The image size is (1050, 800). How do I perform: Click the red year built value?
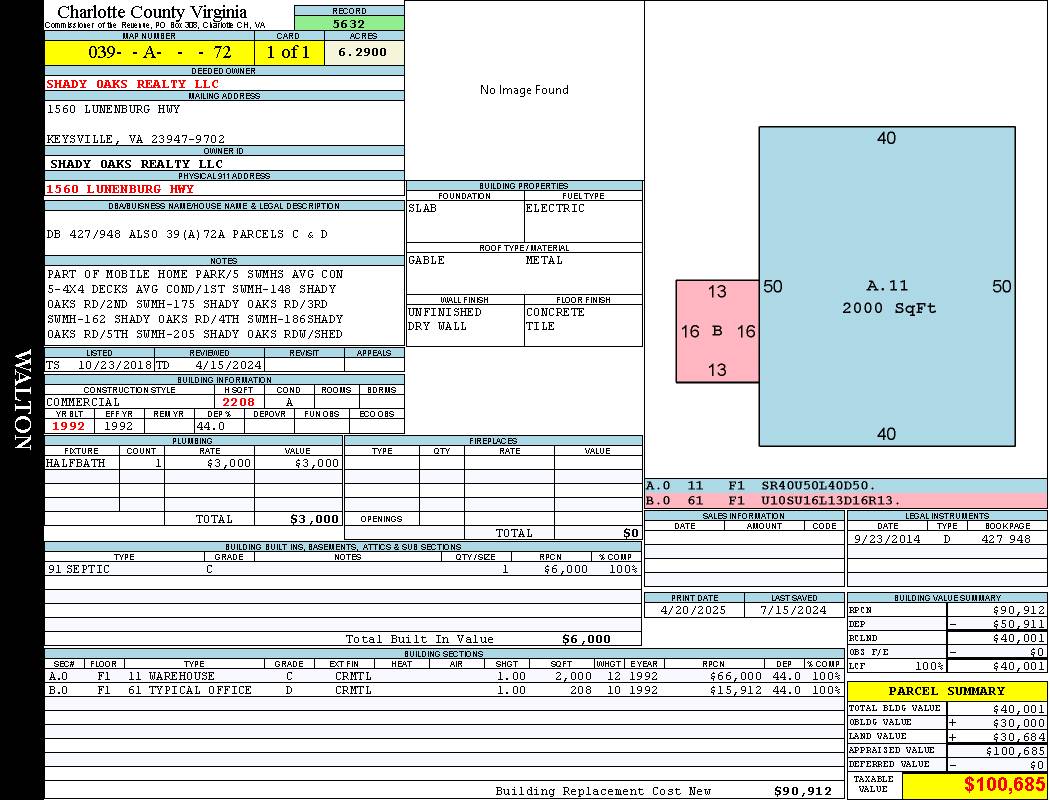coord(69,426)
